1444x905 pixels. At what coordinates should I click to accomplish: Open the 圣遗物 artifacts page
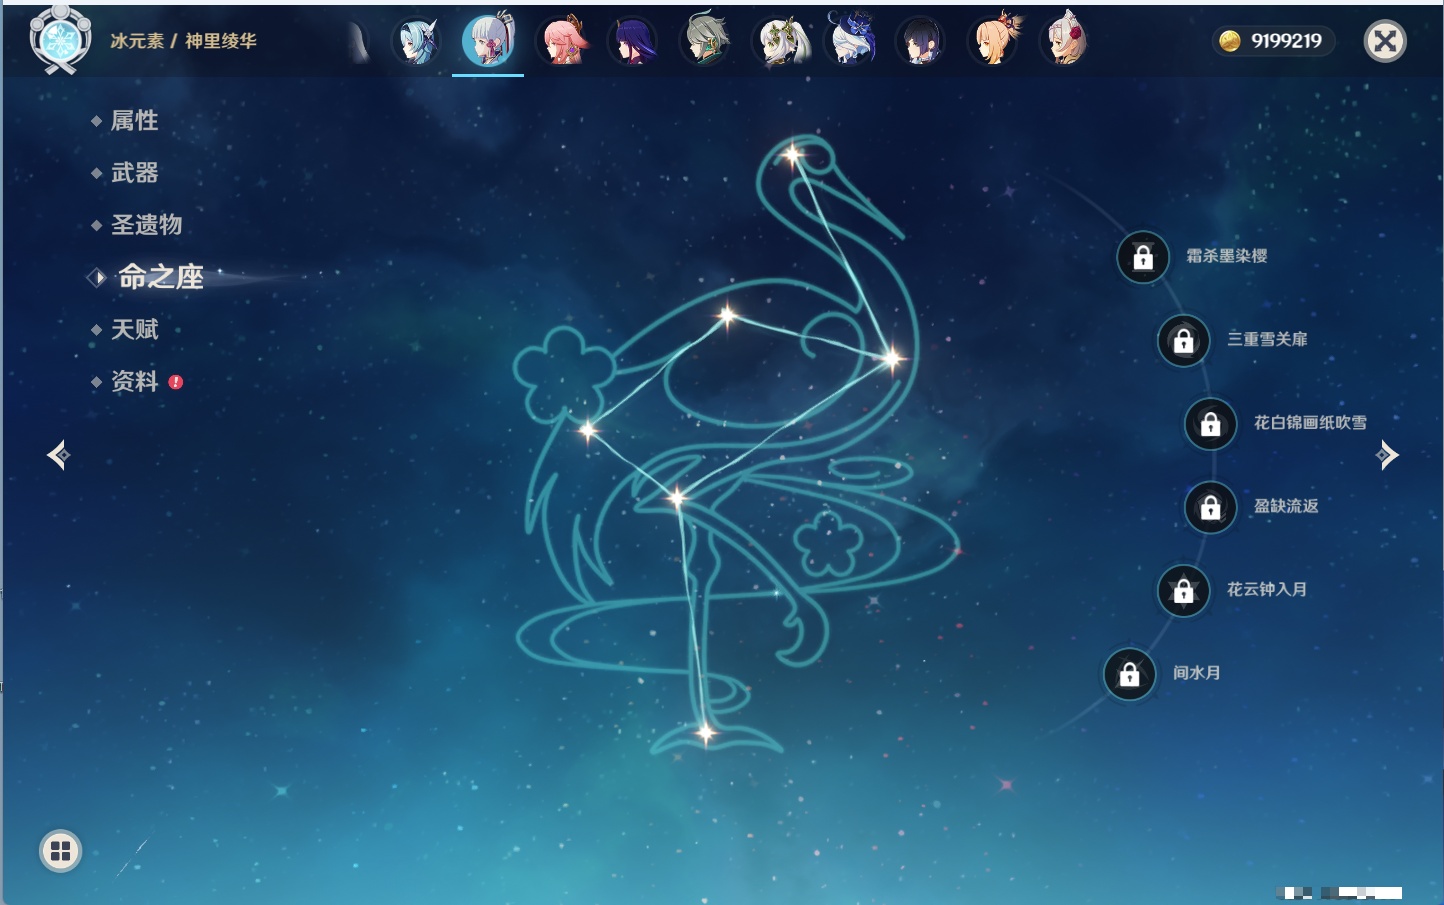(x=146, y=225)
